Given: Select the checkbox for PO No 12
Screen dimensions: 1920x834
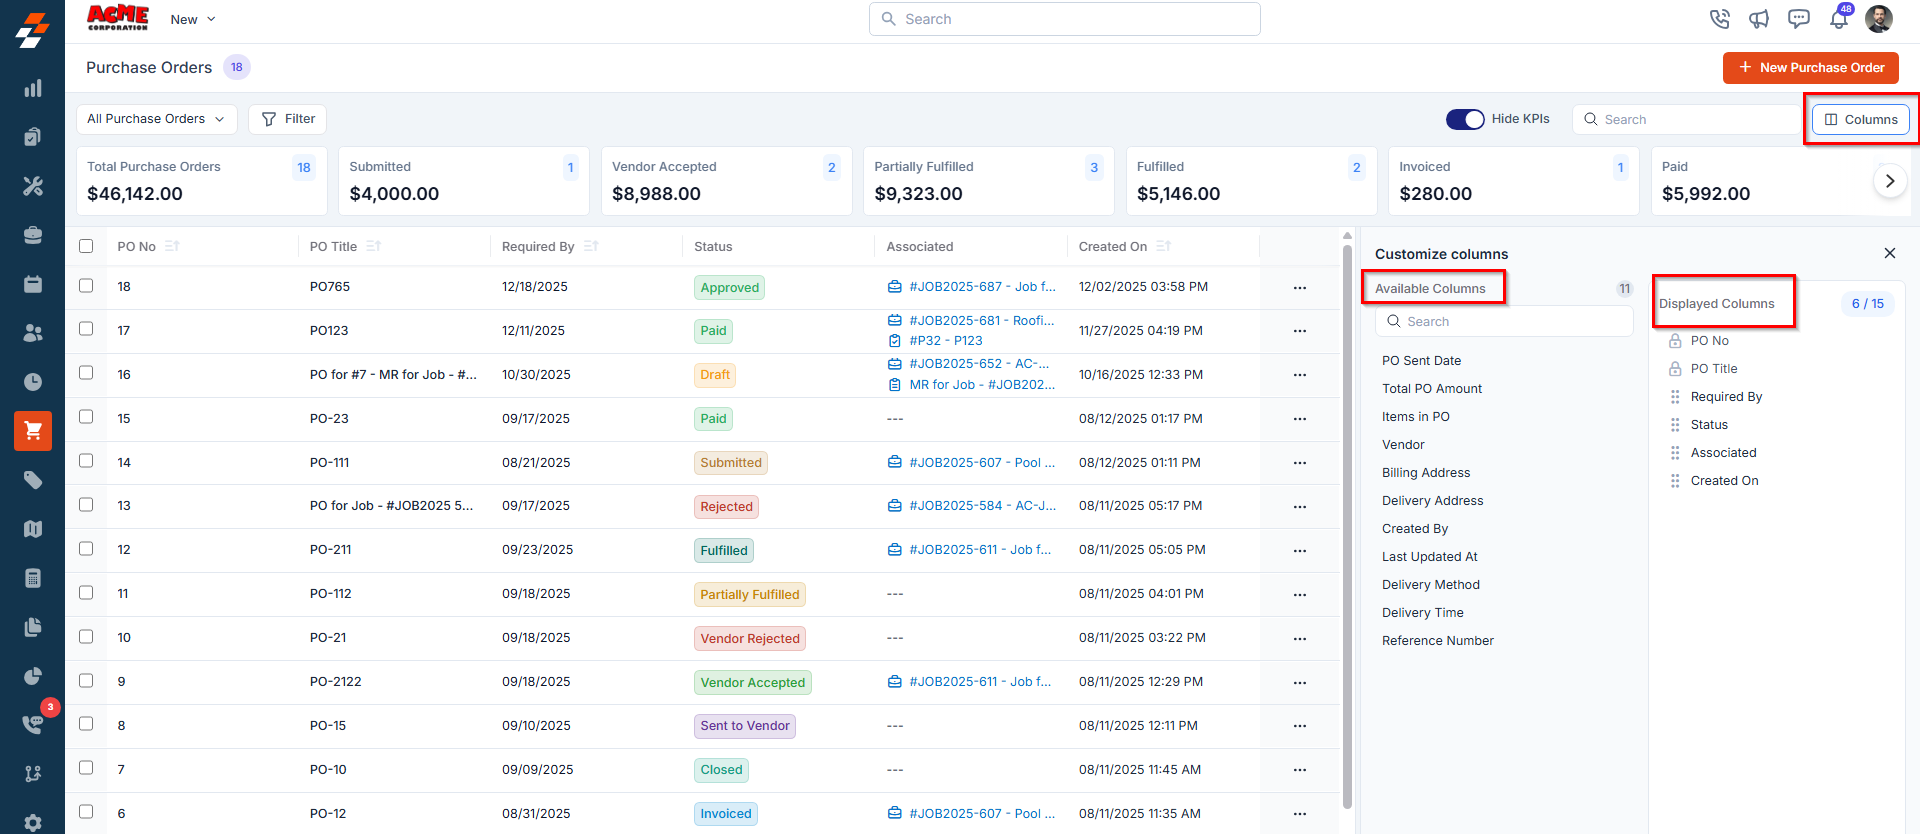Looking at the screenshot, I should pos(86,549).
